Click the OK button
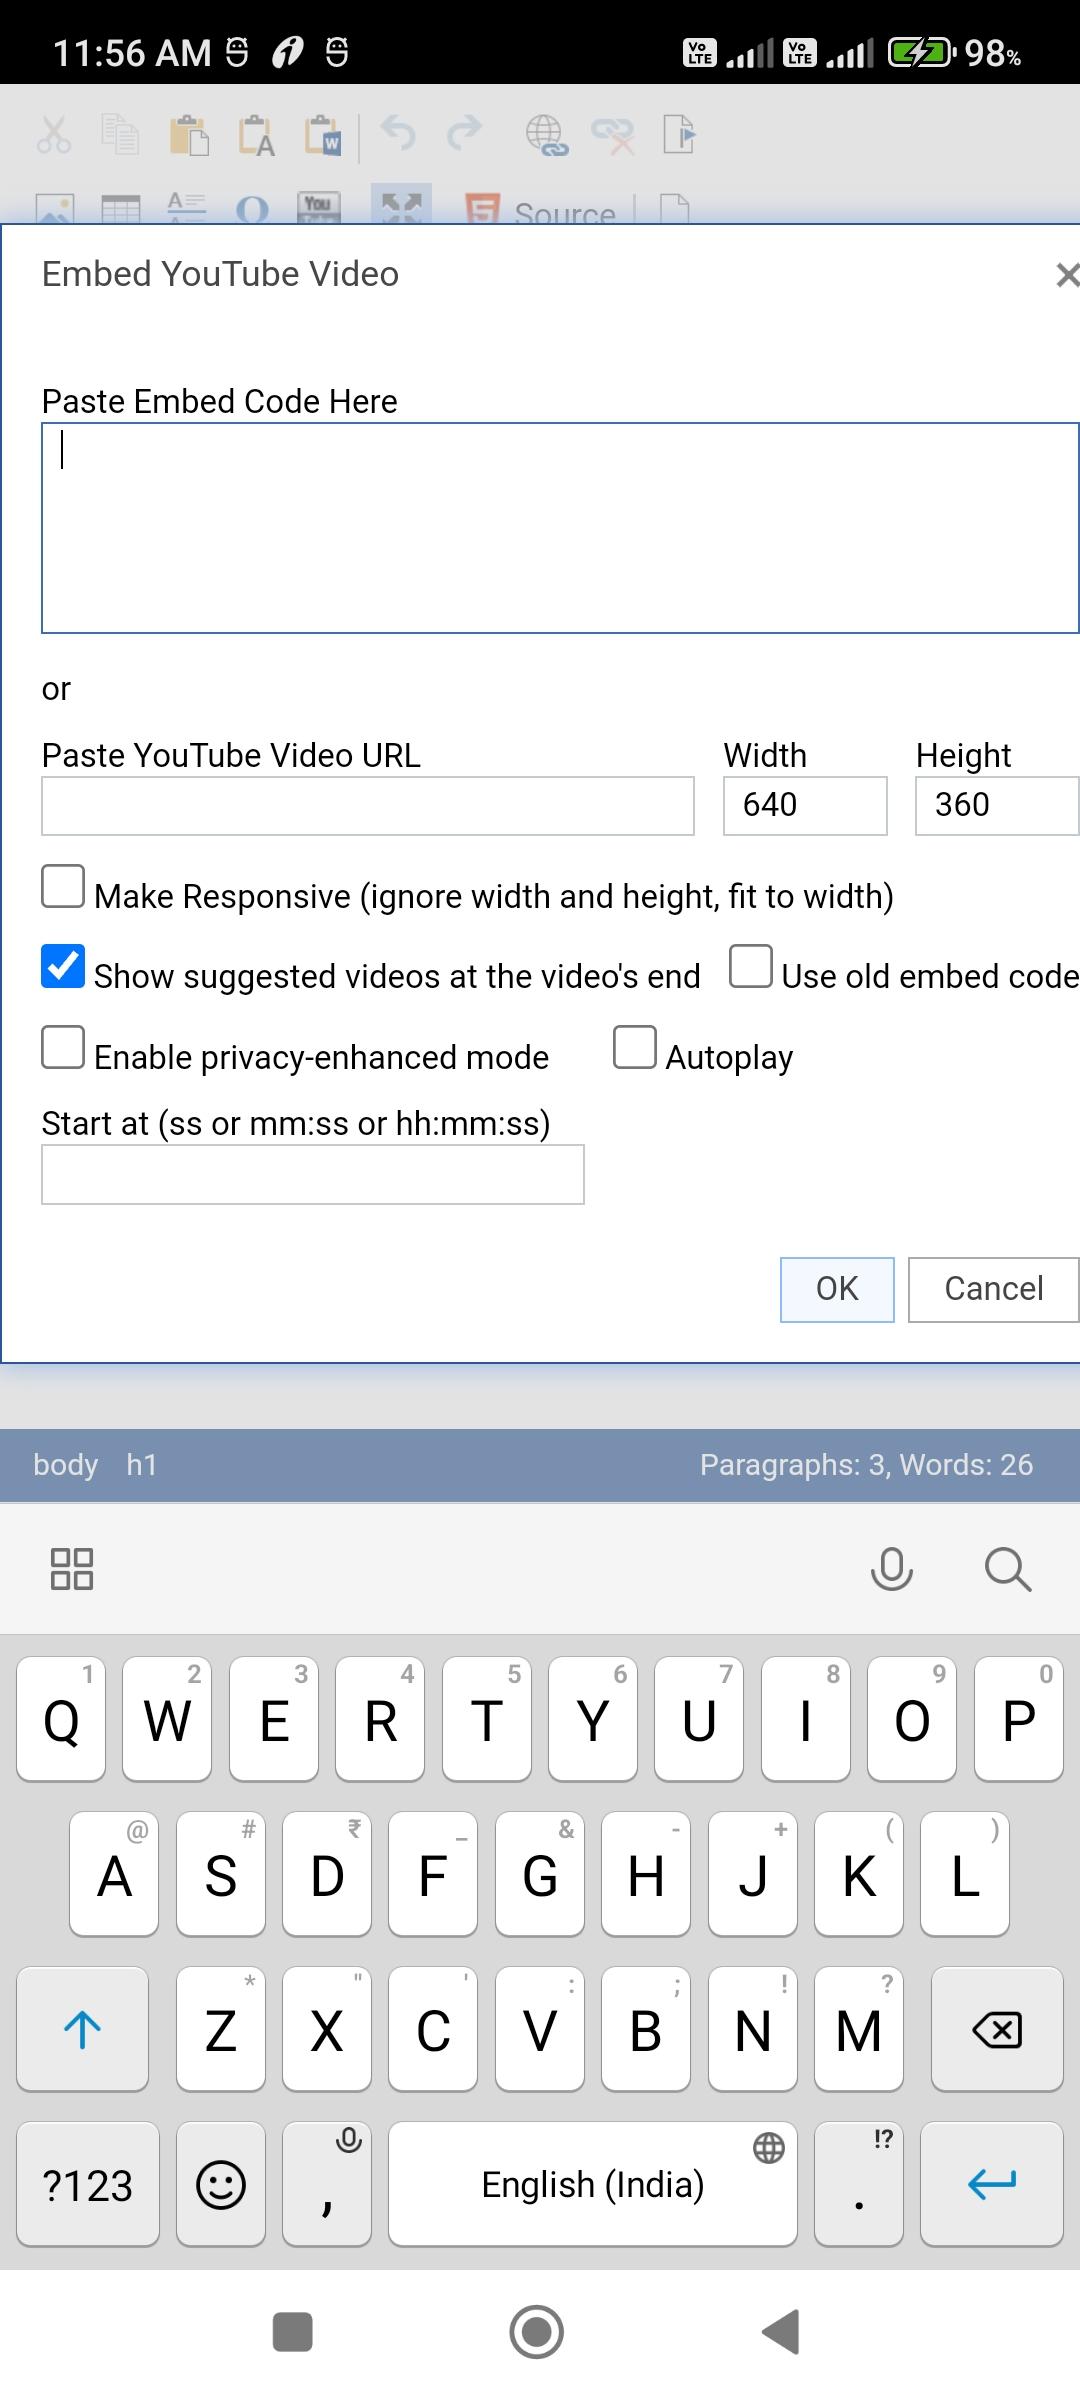The width and height of the screenshot is (1080, 2400). [837, 1290]
